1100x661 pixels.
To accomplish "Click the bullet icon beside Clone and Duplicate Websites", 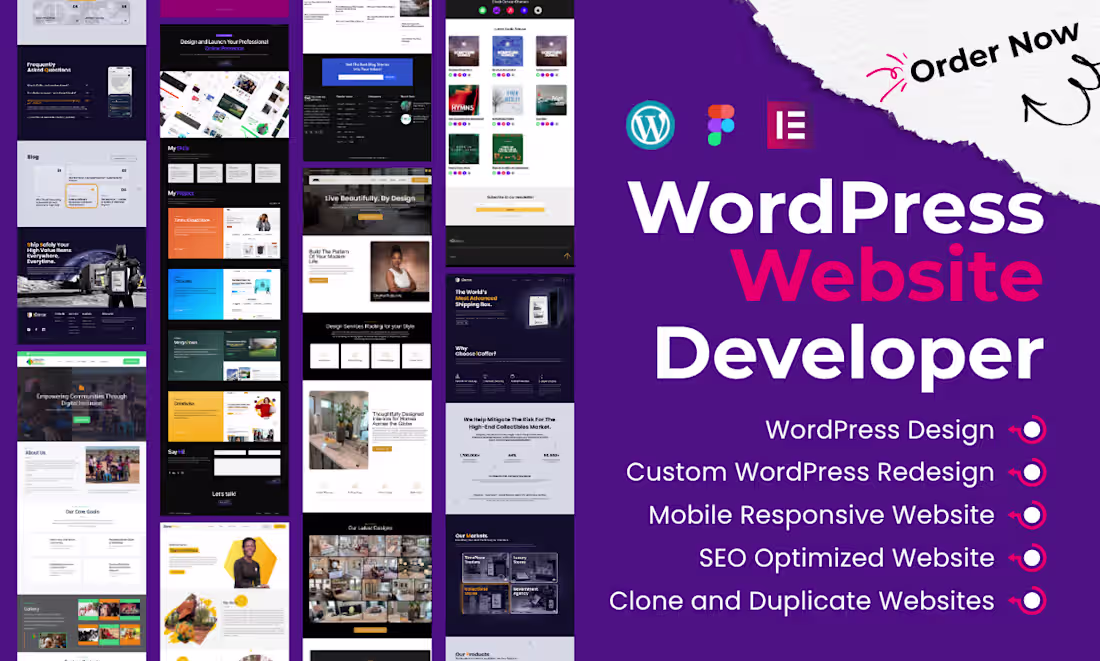I will pyautogui.click(x=1028, y=601).
